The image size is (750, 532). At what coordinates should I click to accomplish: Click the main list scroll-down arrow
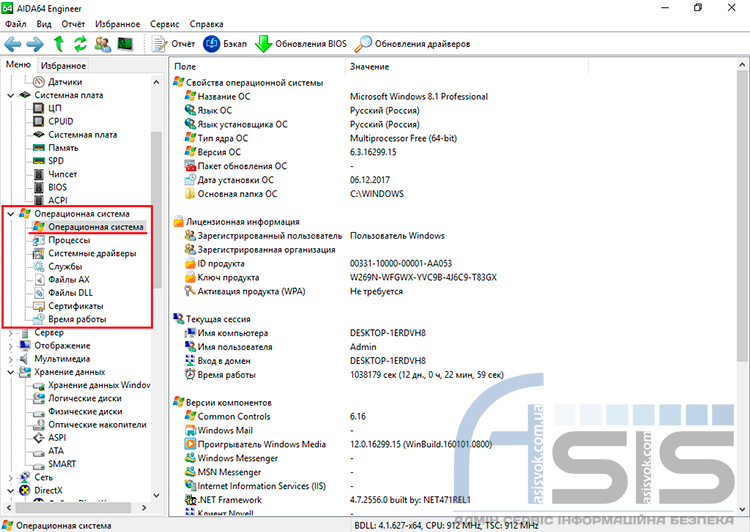(742, 510)
